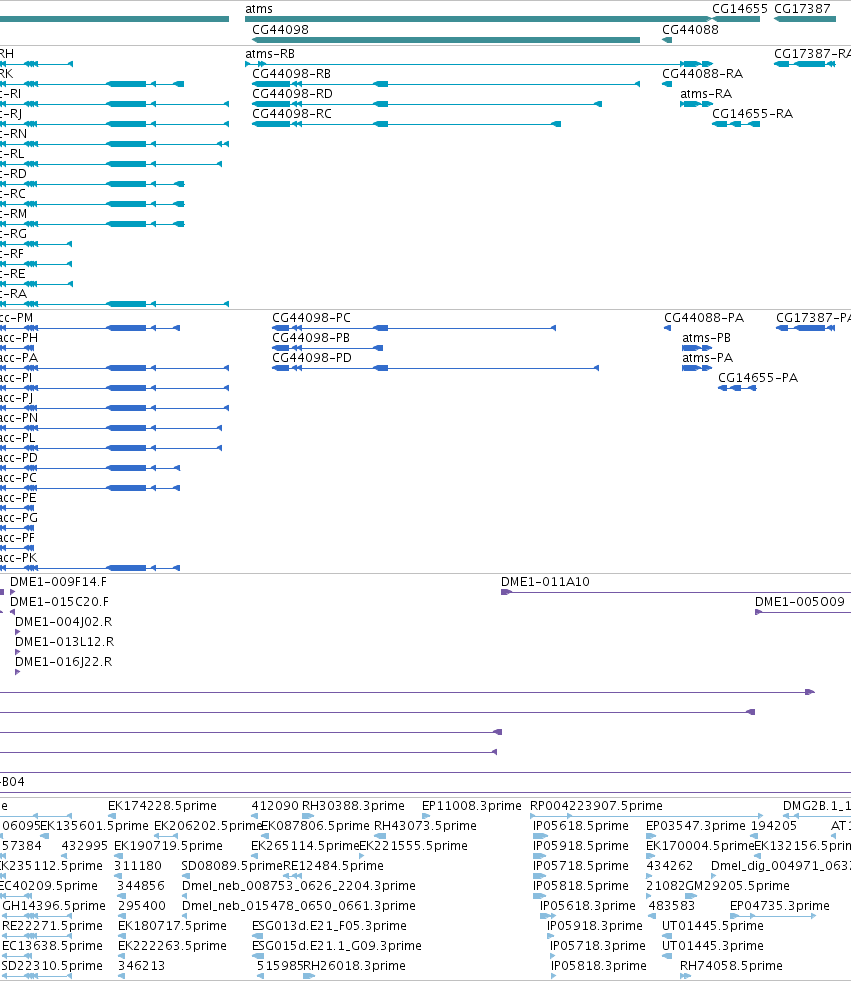Click the RP004223907.5prime EST label
The width and height of the screenshot is (851, 981).
point(596,806)
